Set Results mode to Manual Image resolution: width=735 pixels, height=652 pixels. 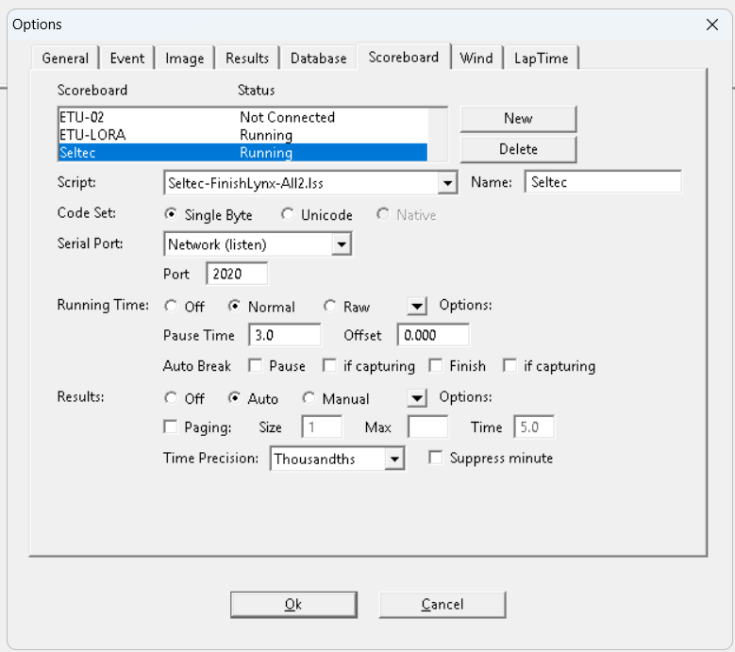[308, 399]
